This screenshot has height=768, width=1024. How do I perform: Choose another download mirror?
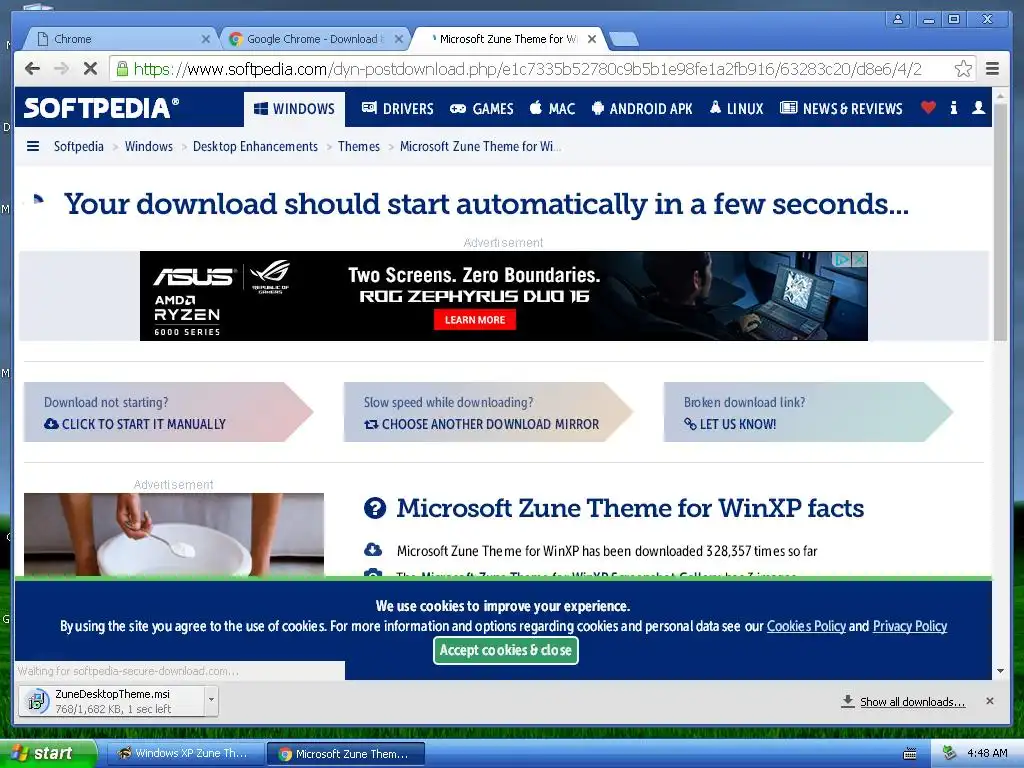pos(481,424)
